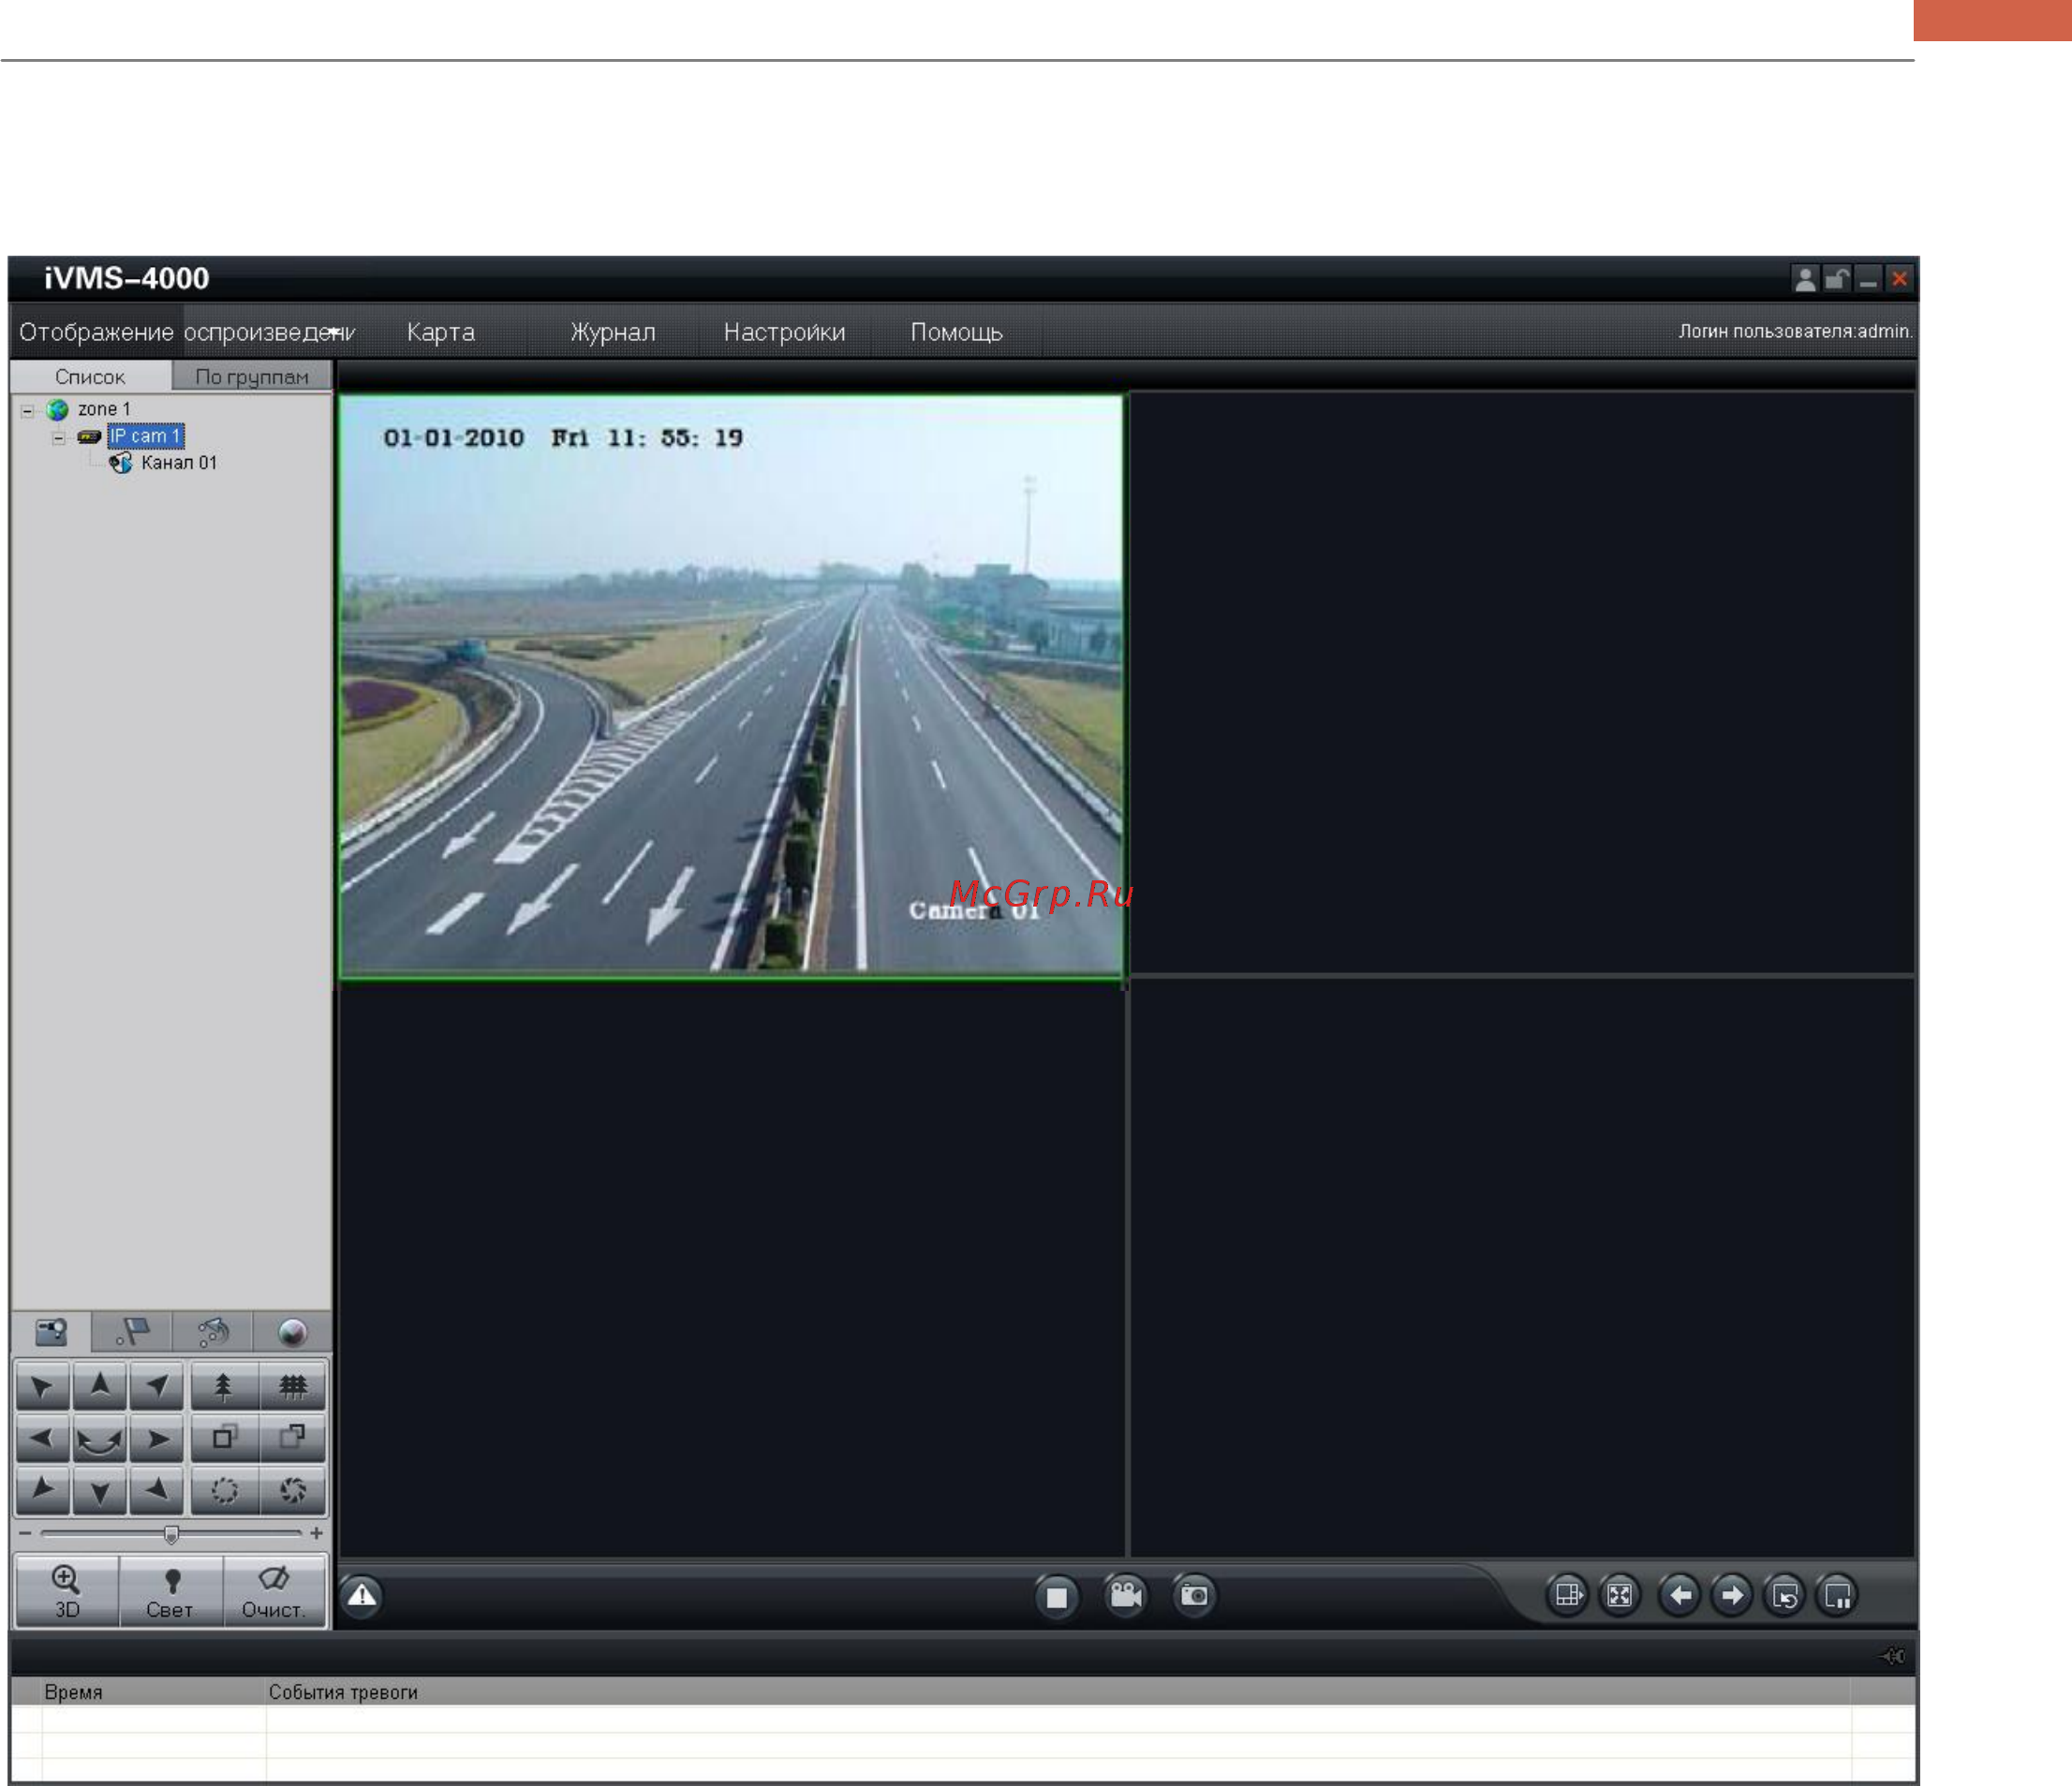This screenshot has width=2072, height=1786.
Task: Switch to Список tab
Action: click(x=90, y=377)
